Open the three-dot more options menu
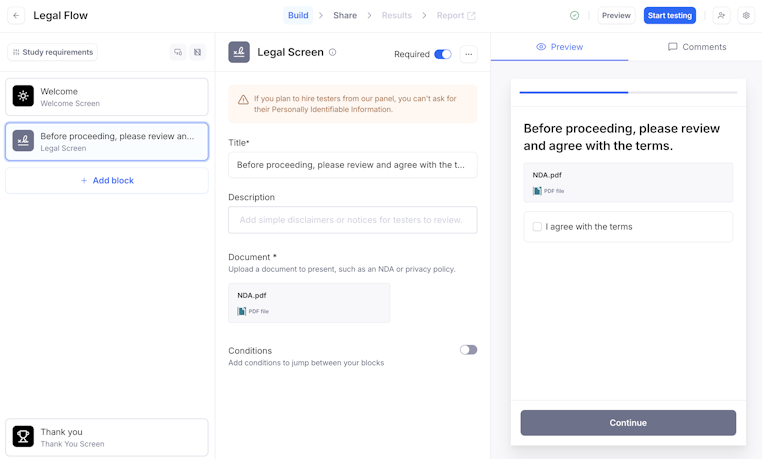This screenshot has width=762, height=459. [x=468, y=54]
